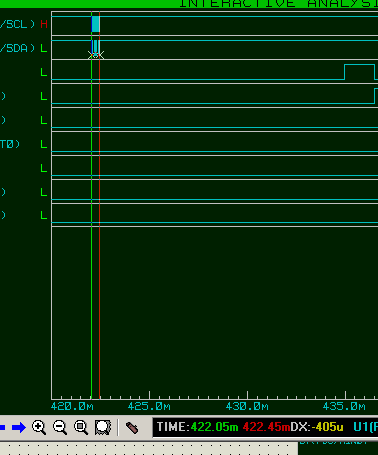Click the red H state of SCL
Screen dimensions: 378x455
tap(44, 24)
